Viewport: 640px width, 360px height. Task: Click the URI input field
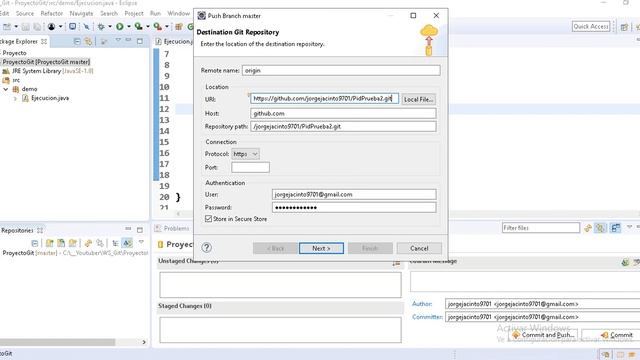pos(324,99)
